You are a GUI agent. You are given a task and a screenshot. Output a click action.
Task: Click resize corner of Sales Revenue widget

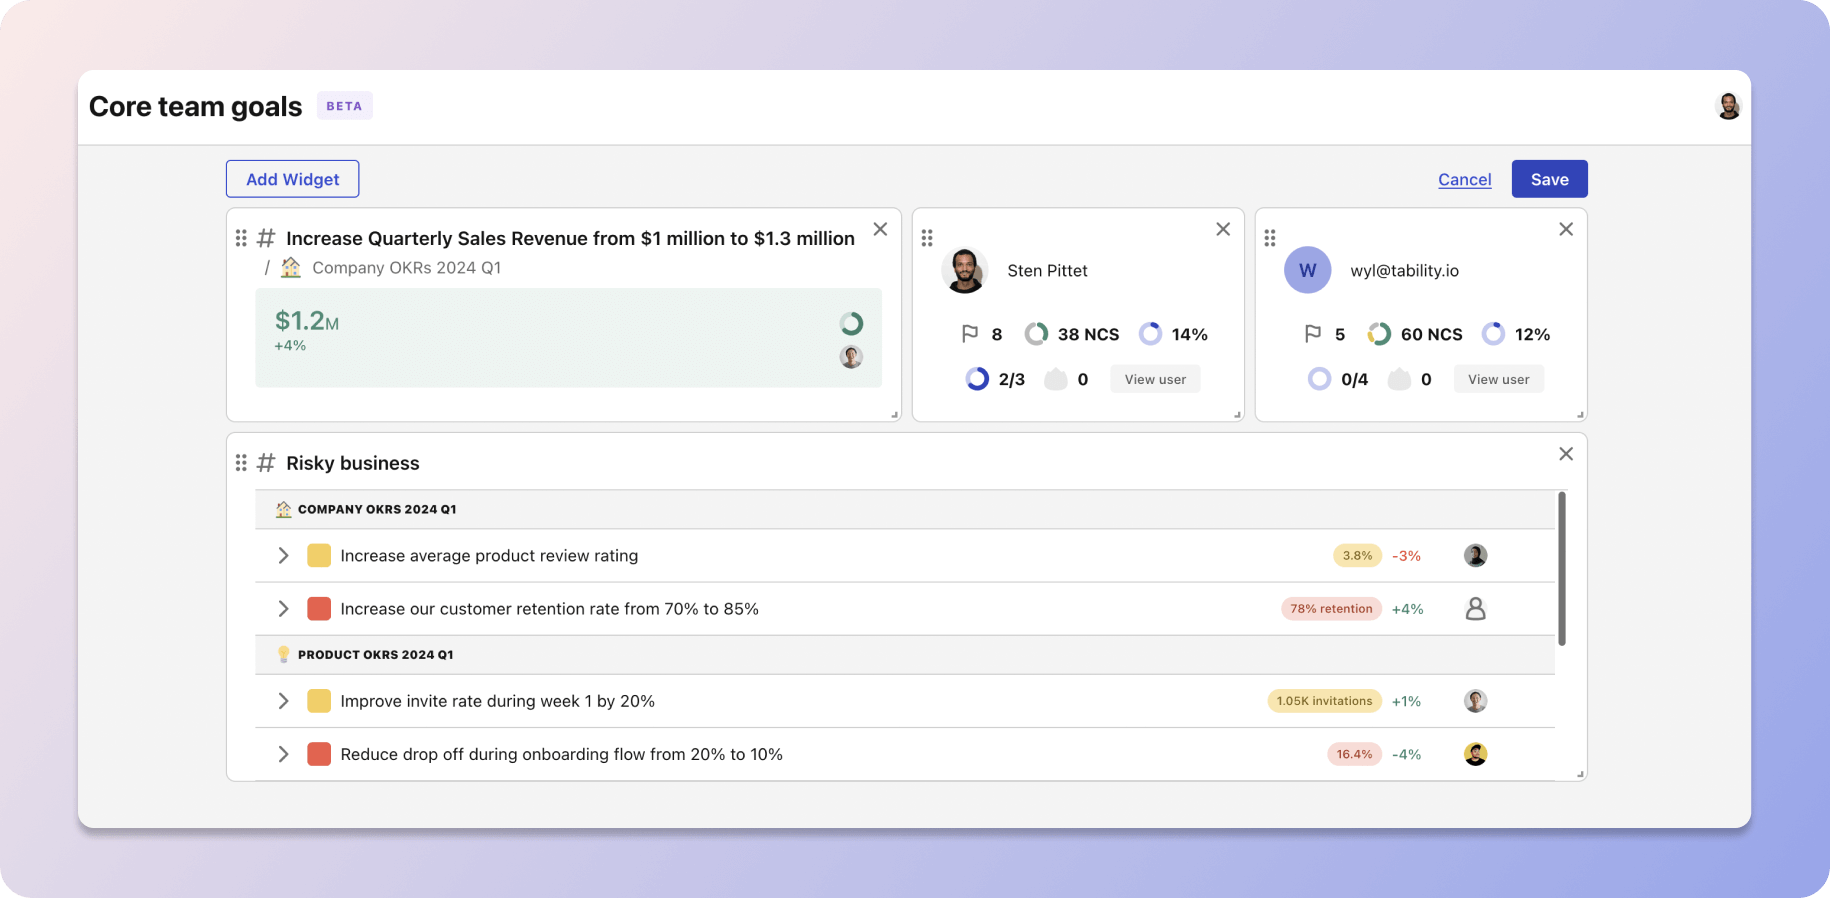tap(894, 414)
